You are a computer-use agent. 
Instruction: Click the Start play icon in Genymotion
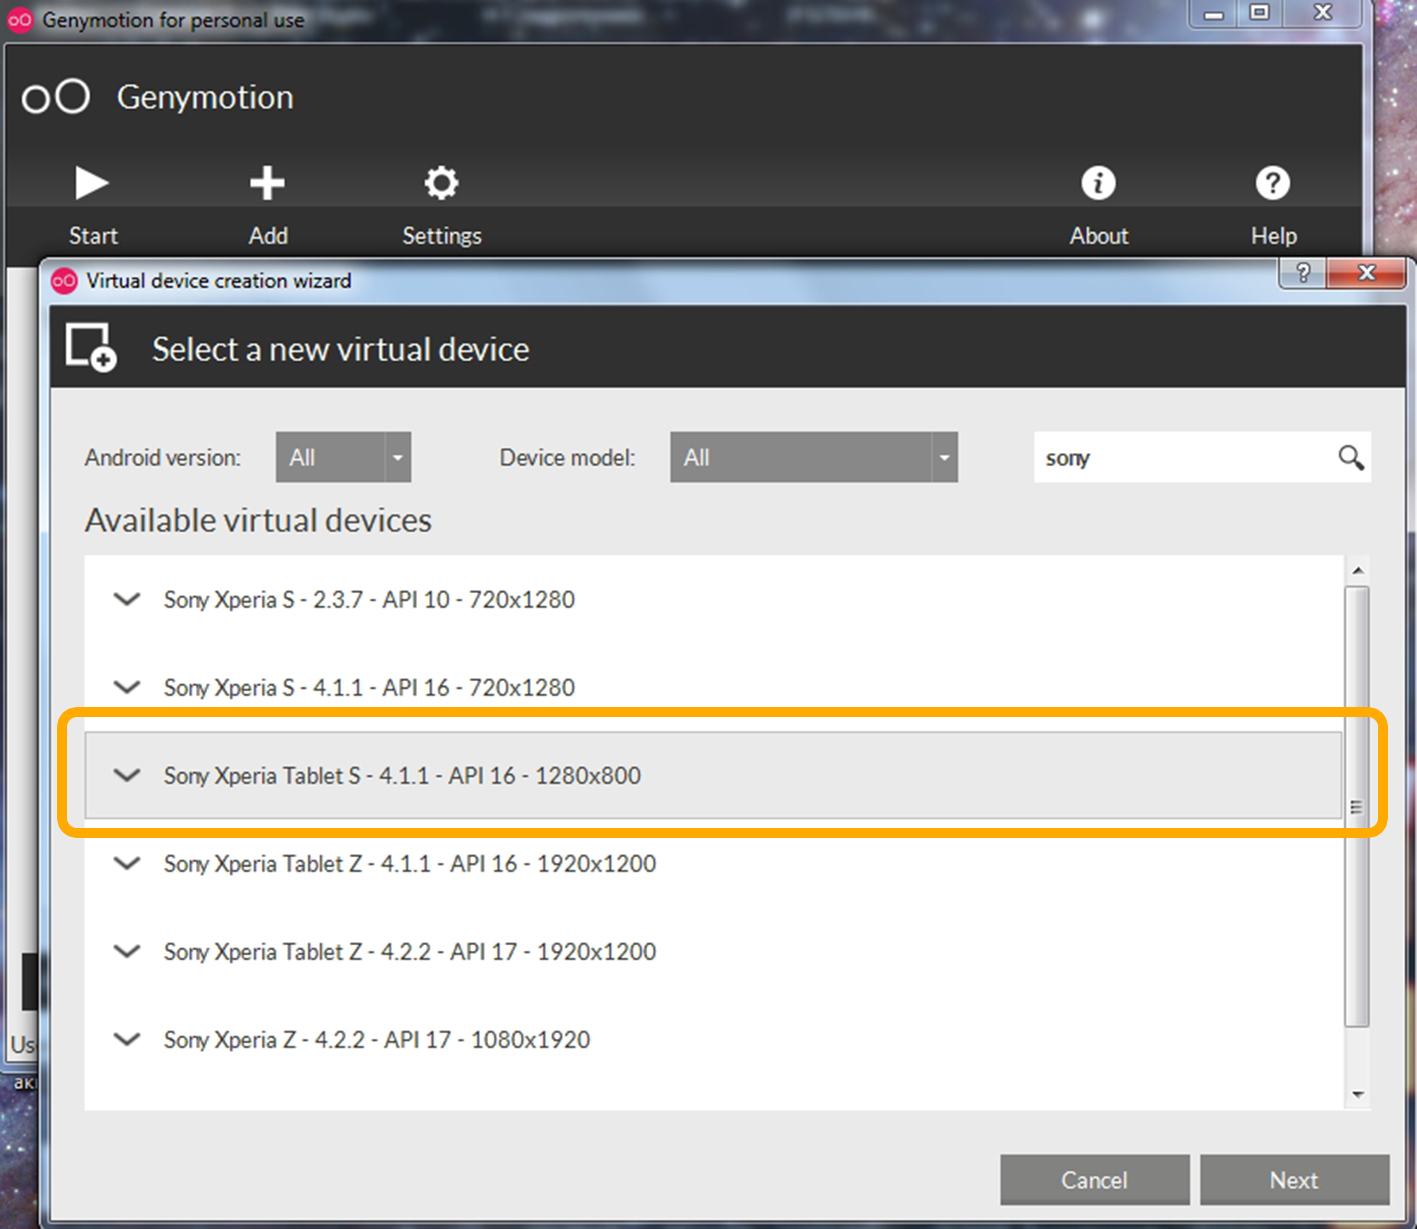coord(92,183)
